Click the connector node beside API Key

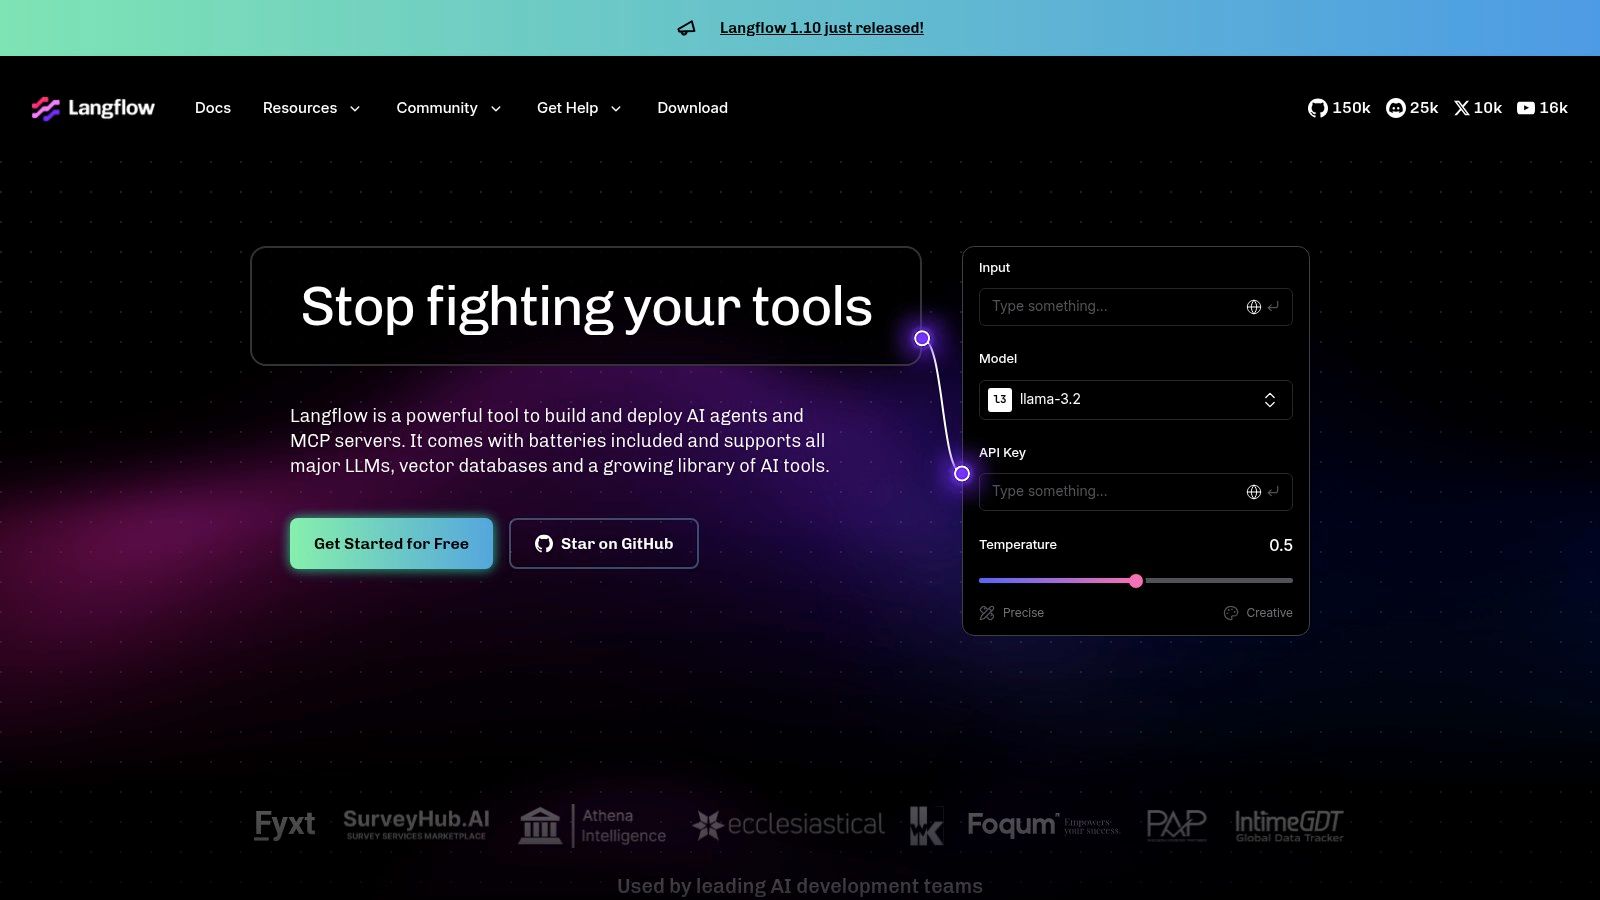(x=962, y=474)
